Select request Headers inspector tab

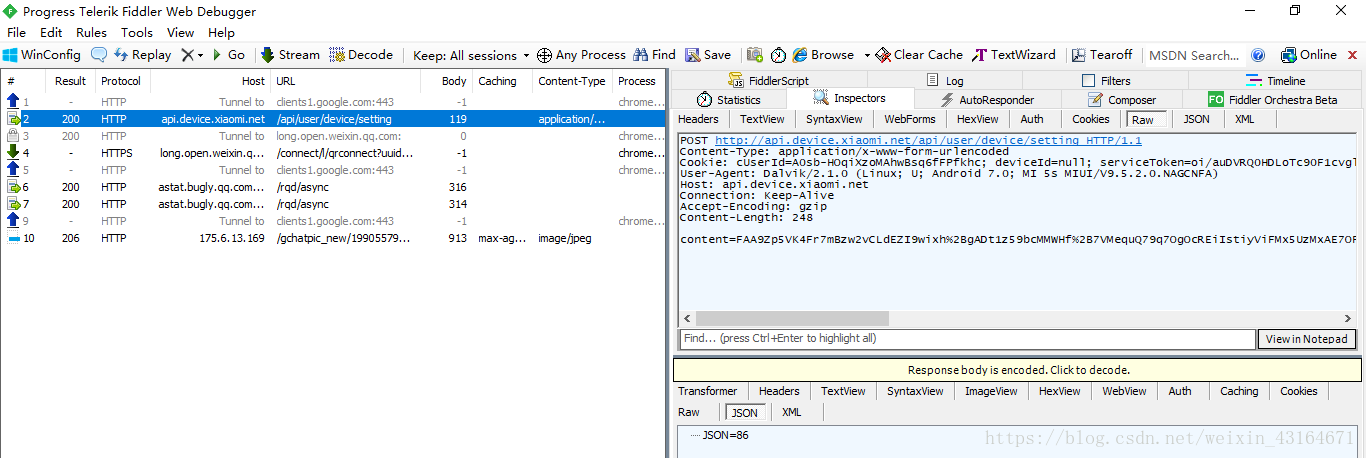pyautogui.click(x=698, y=119)
